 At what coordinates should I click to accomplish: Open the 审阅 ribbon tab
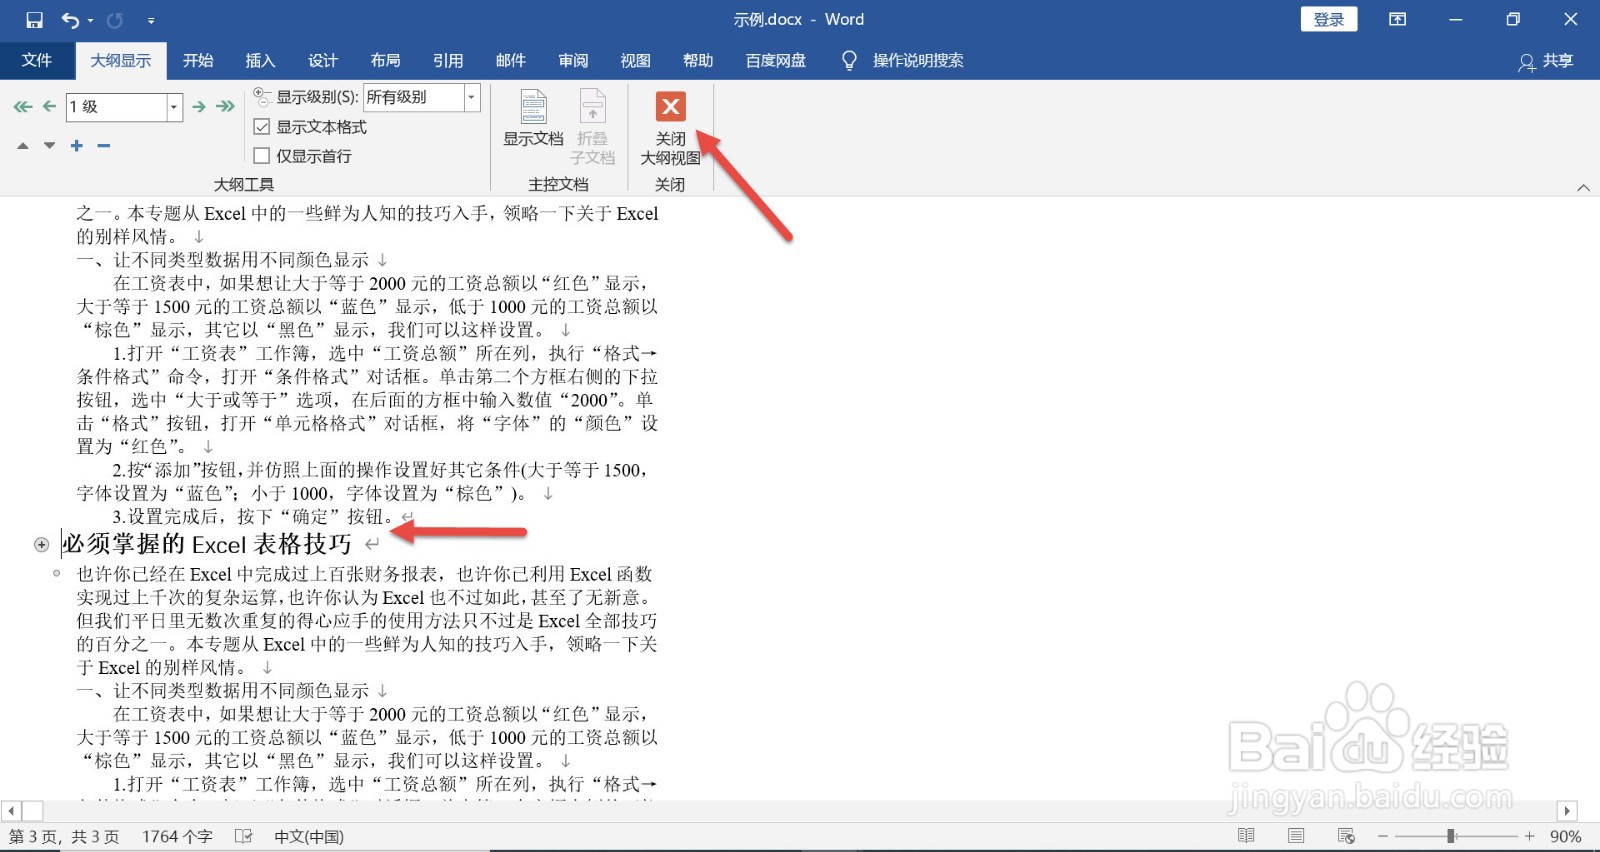coord(573,60)
